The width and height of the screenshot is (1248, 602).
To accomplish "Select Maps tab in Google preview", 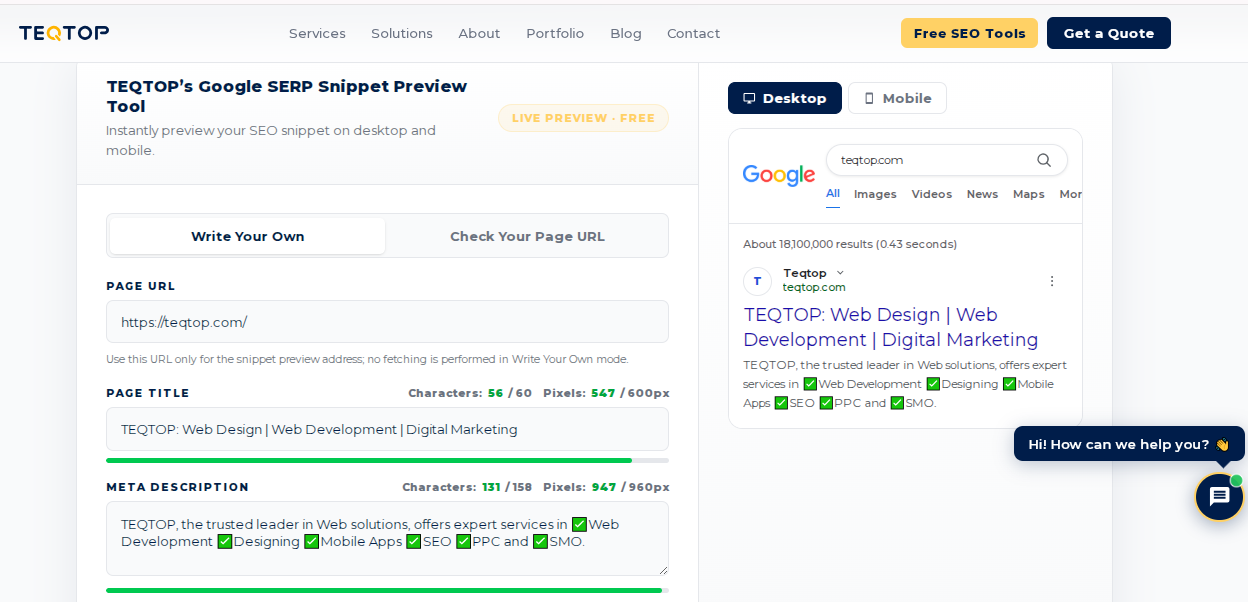I will 1028,194.
